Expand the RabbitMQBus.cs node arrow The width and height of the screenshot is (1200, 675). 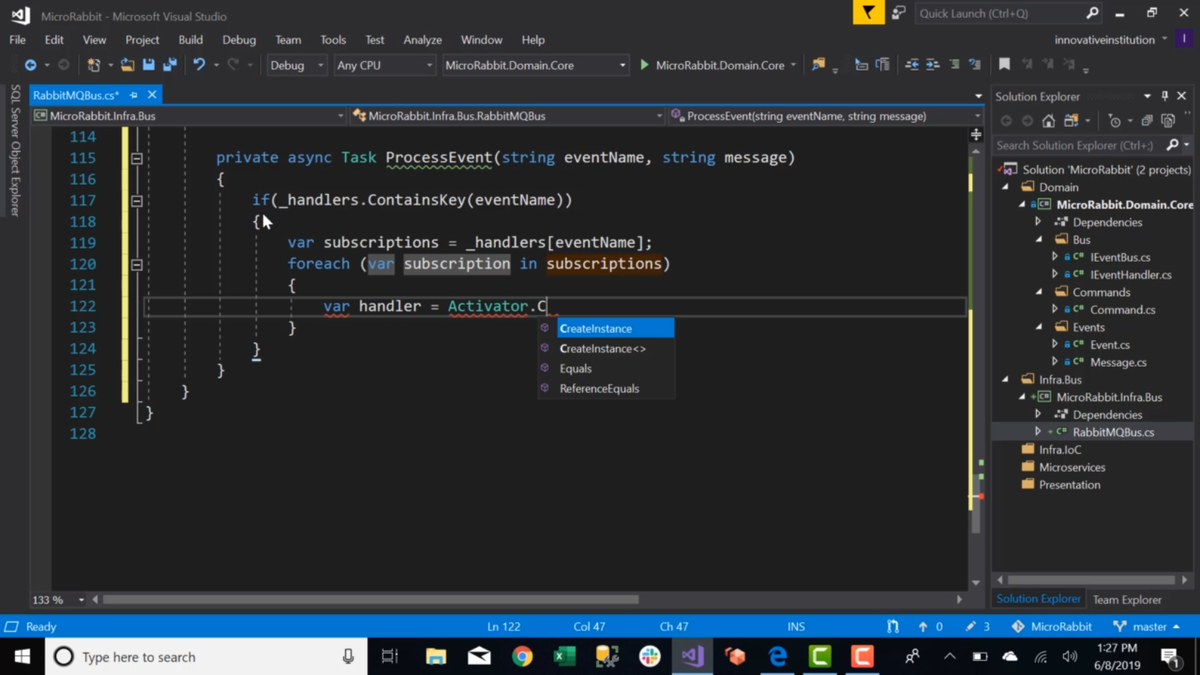(x=1038, y=432)
